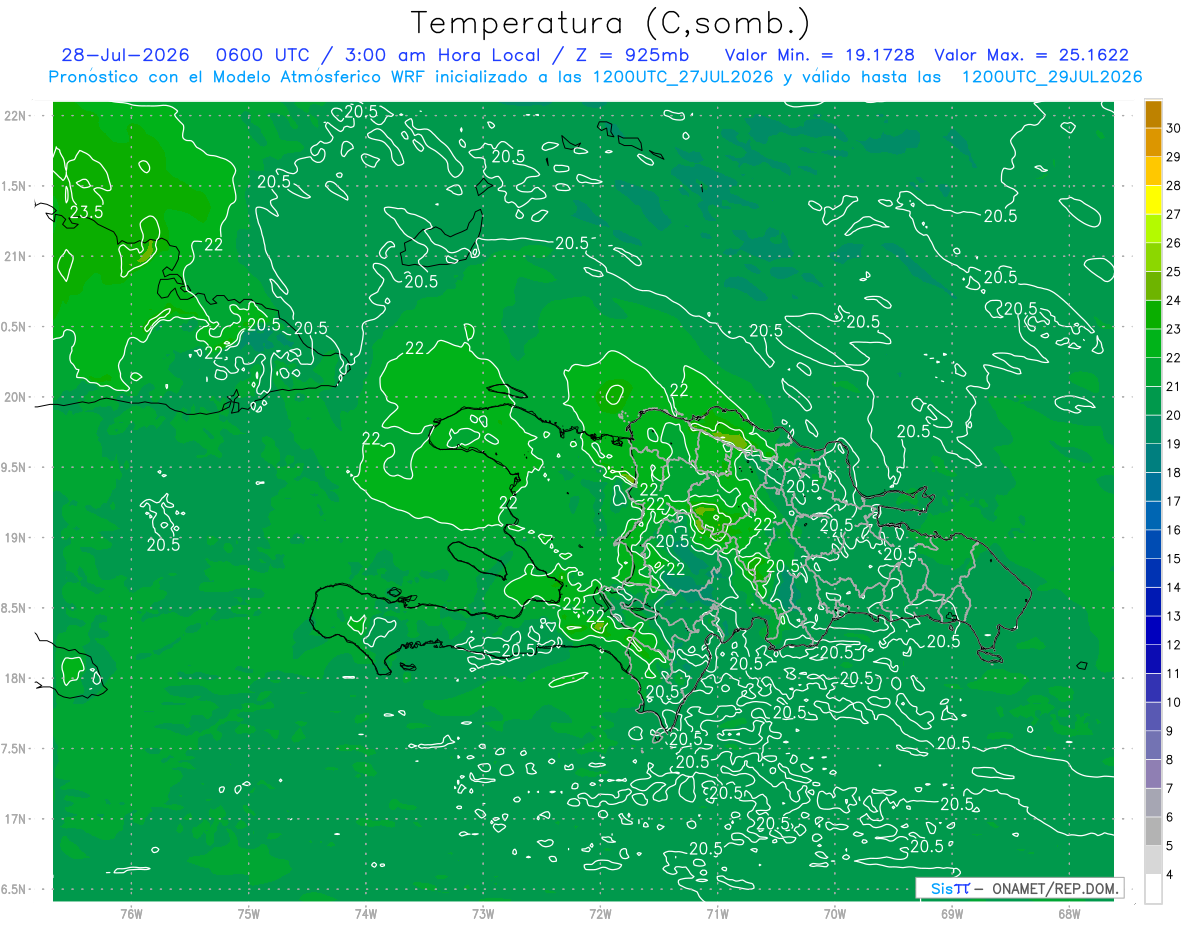Click legend value "6"

pyautogui.click(x=1171, y=817)
